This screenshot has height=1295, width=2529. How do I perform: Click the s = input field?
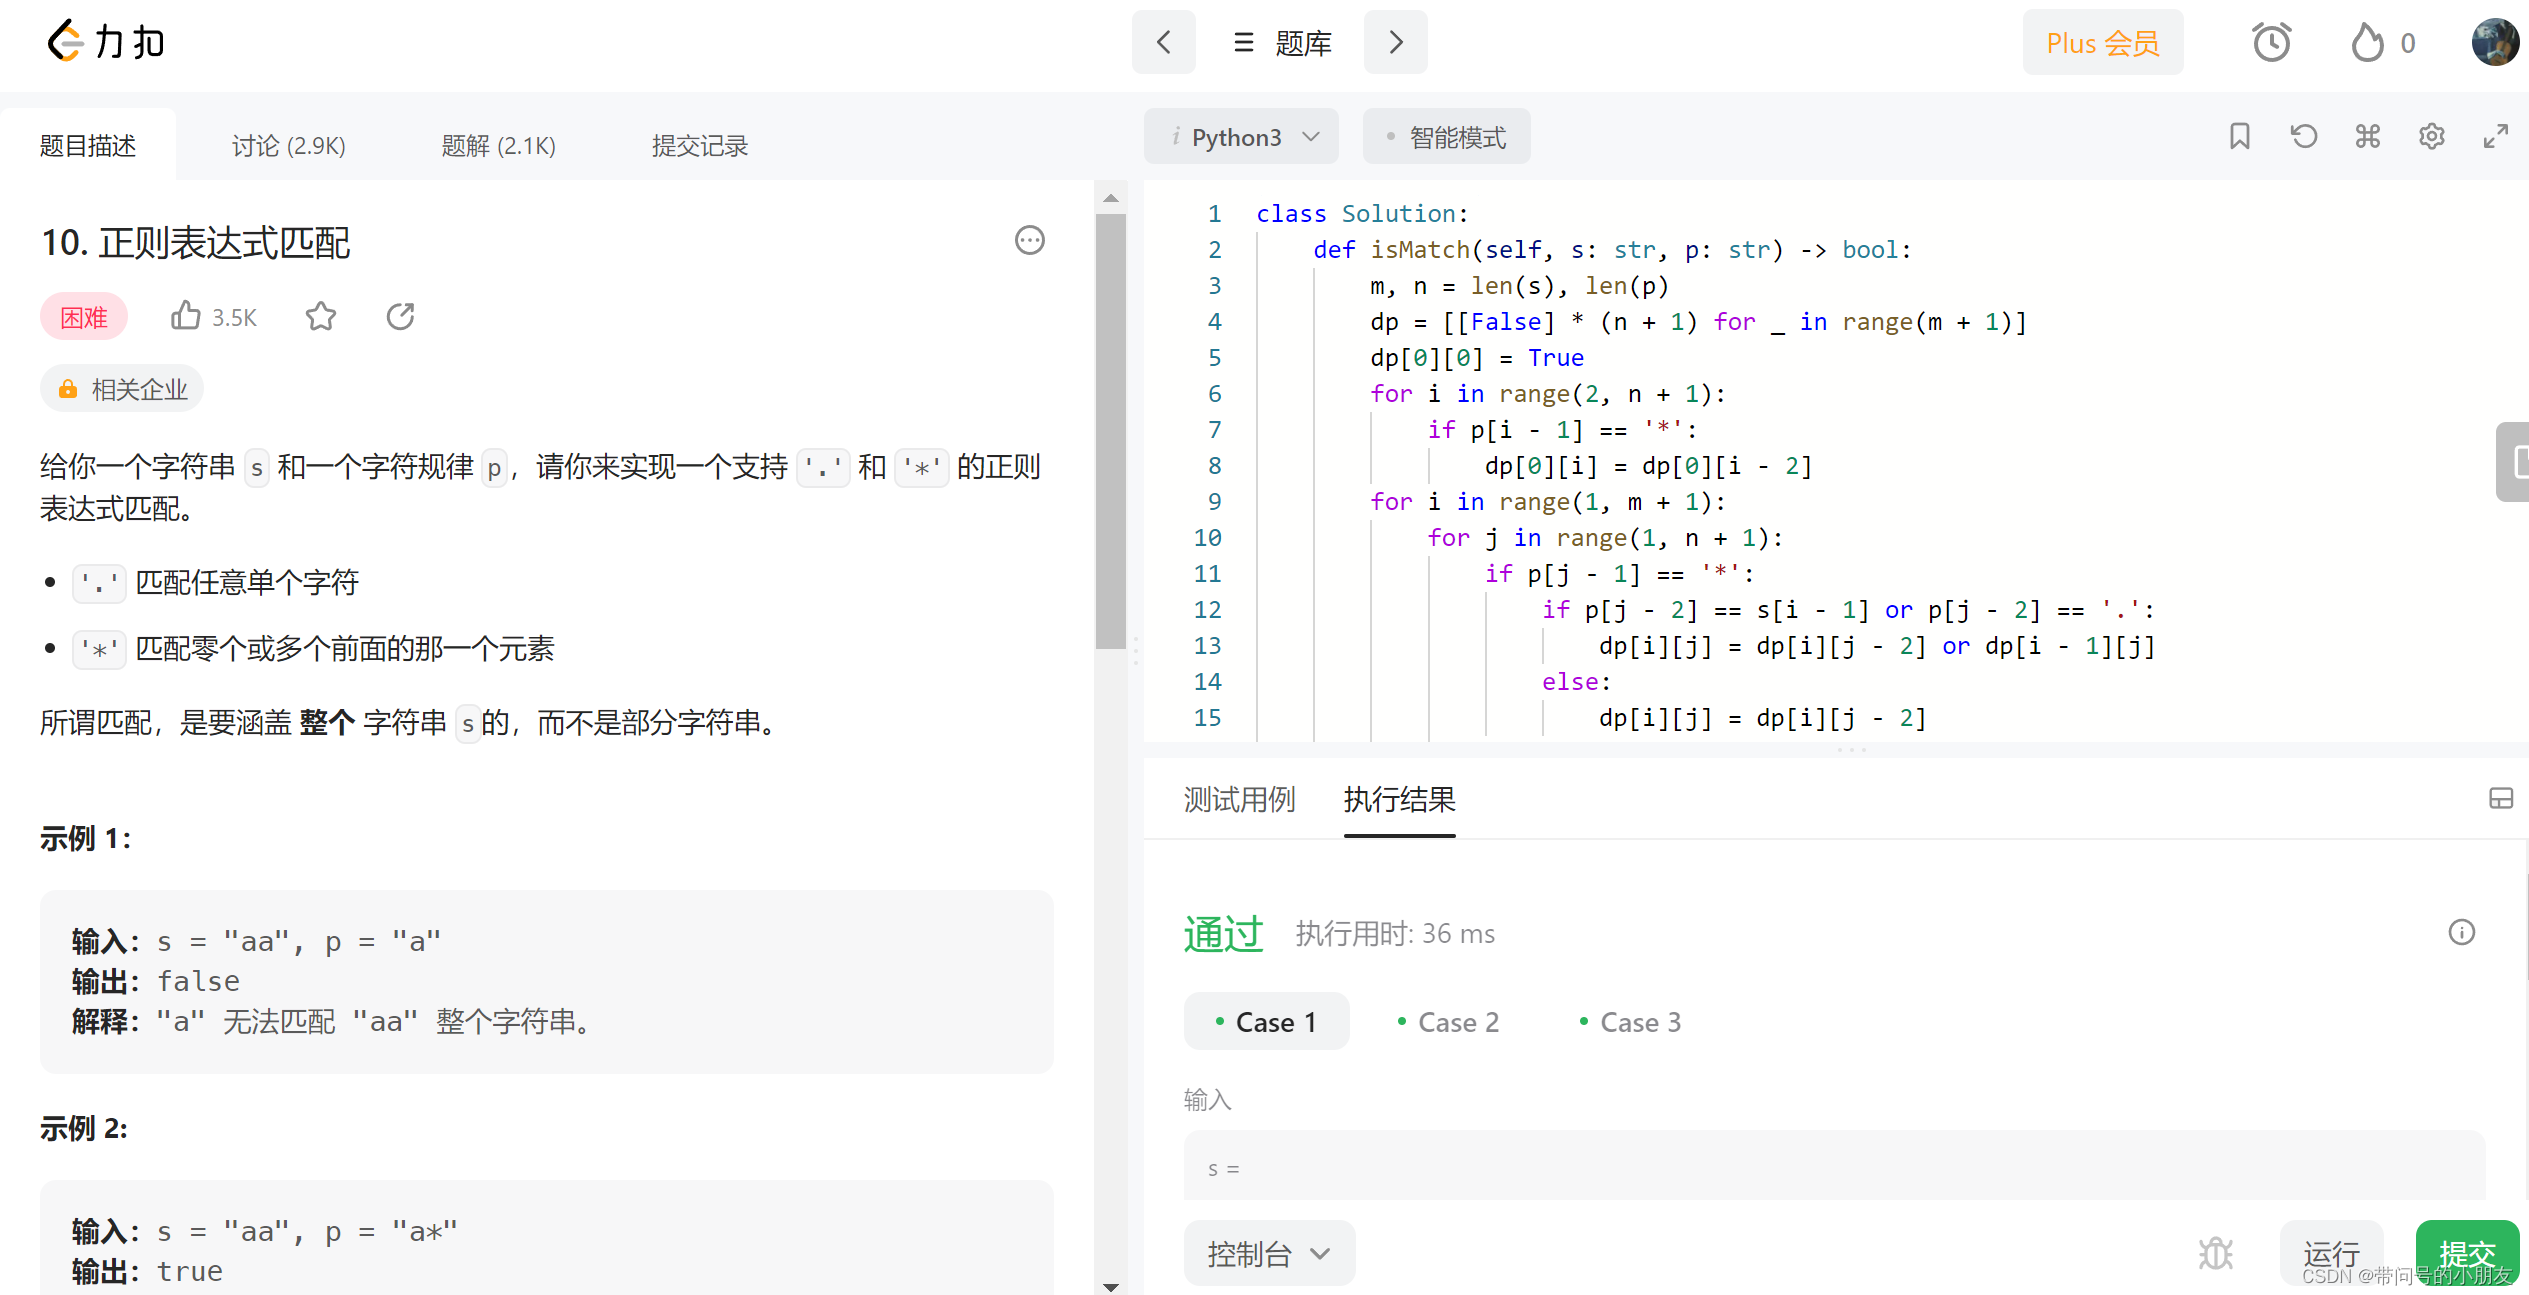coord(1834,1166)
